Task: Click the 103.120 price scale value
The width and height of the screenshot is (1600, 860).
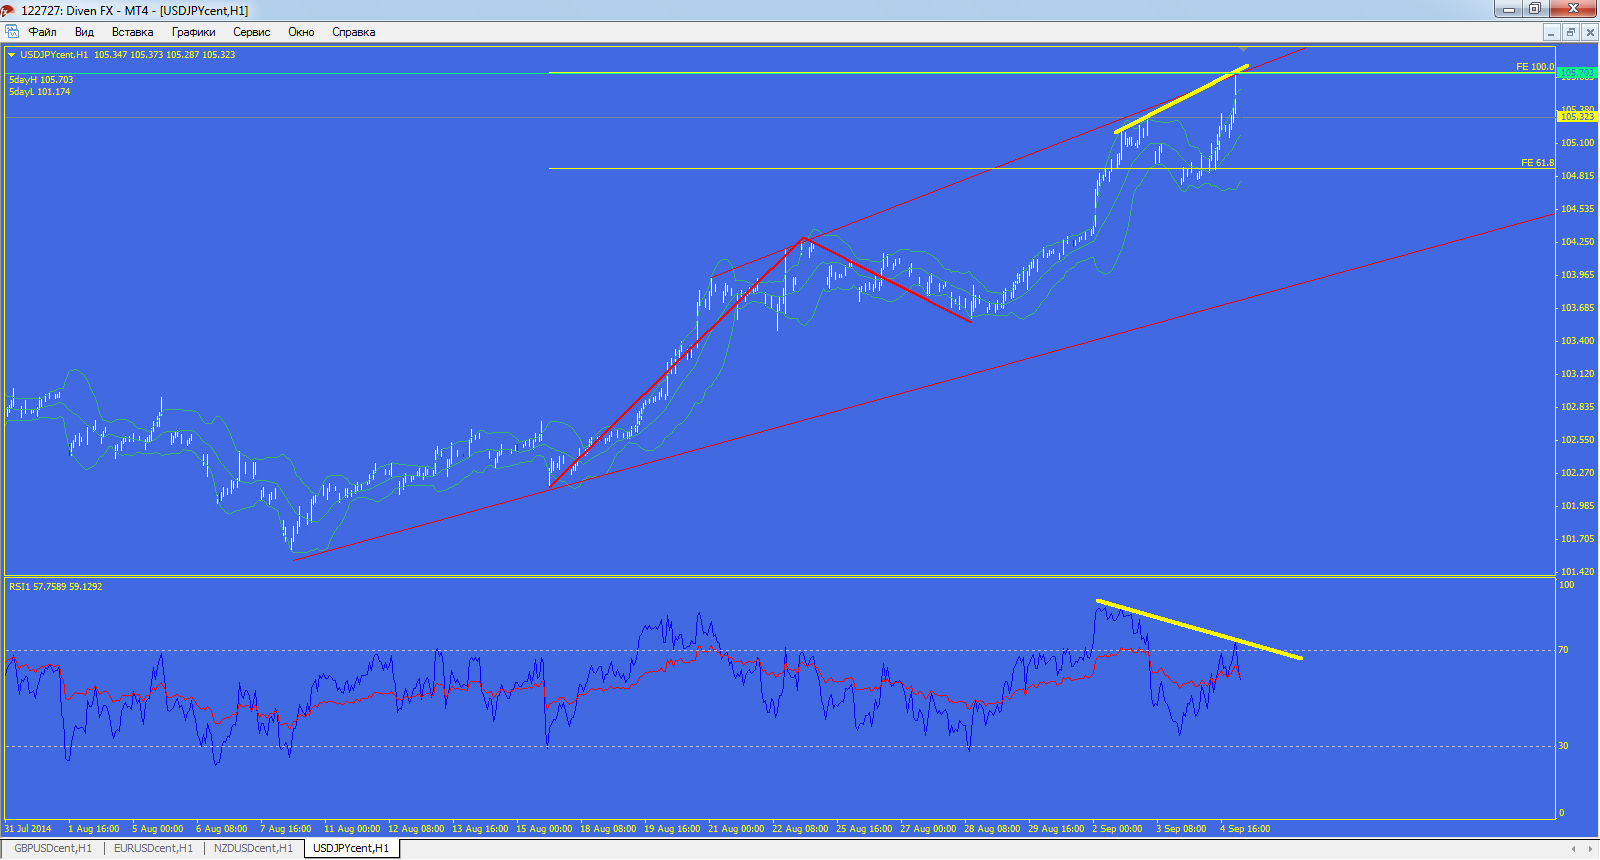Action: (1577, 374)
